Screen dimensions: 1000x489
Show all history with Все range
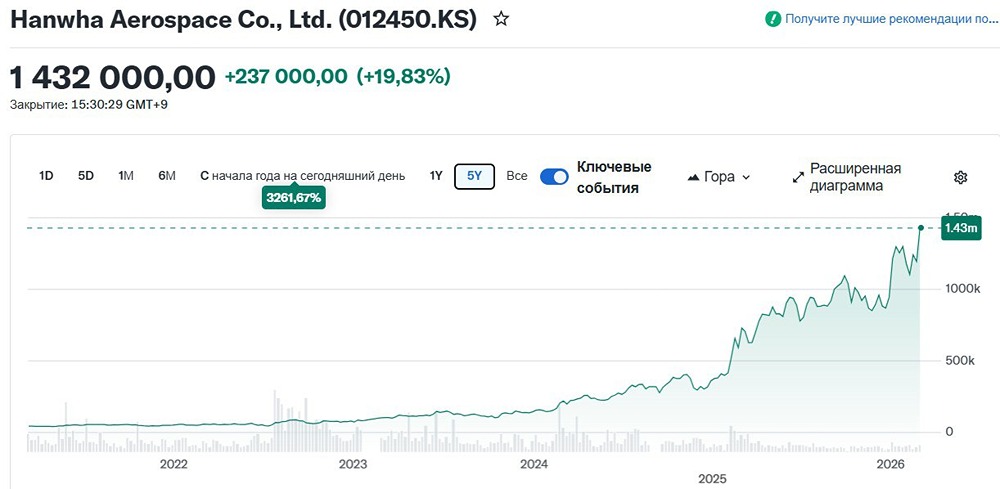[x=516, y=176]
